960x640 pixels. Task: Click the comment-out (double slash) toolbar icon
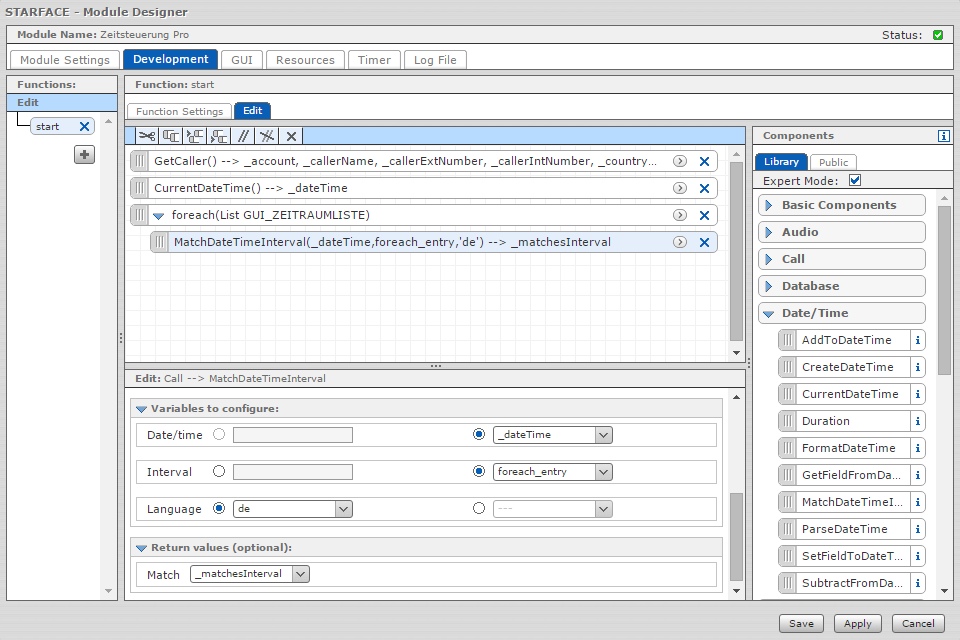pos(243,136)
